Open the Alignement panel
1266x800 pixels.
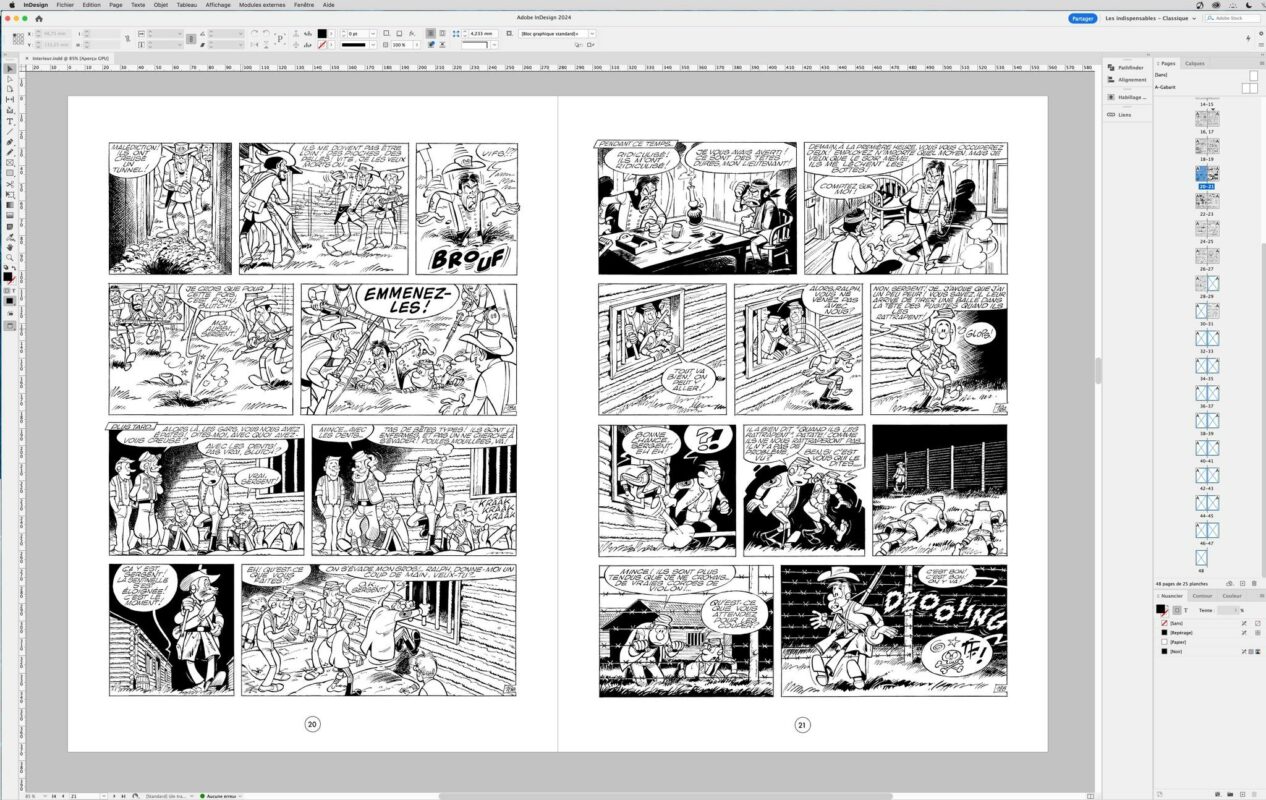point(1126,80)
